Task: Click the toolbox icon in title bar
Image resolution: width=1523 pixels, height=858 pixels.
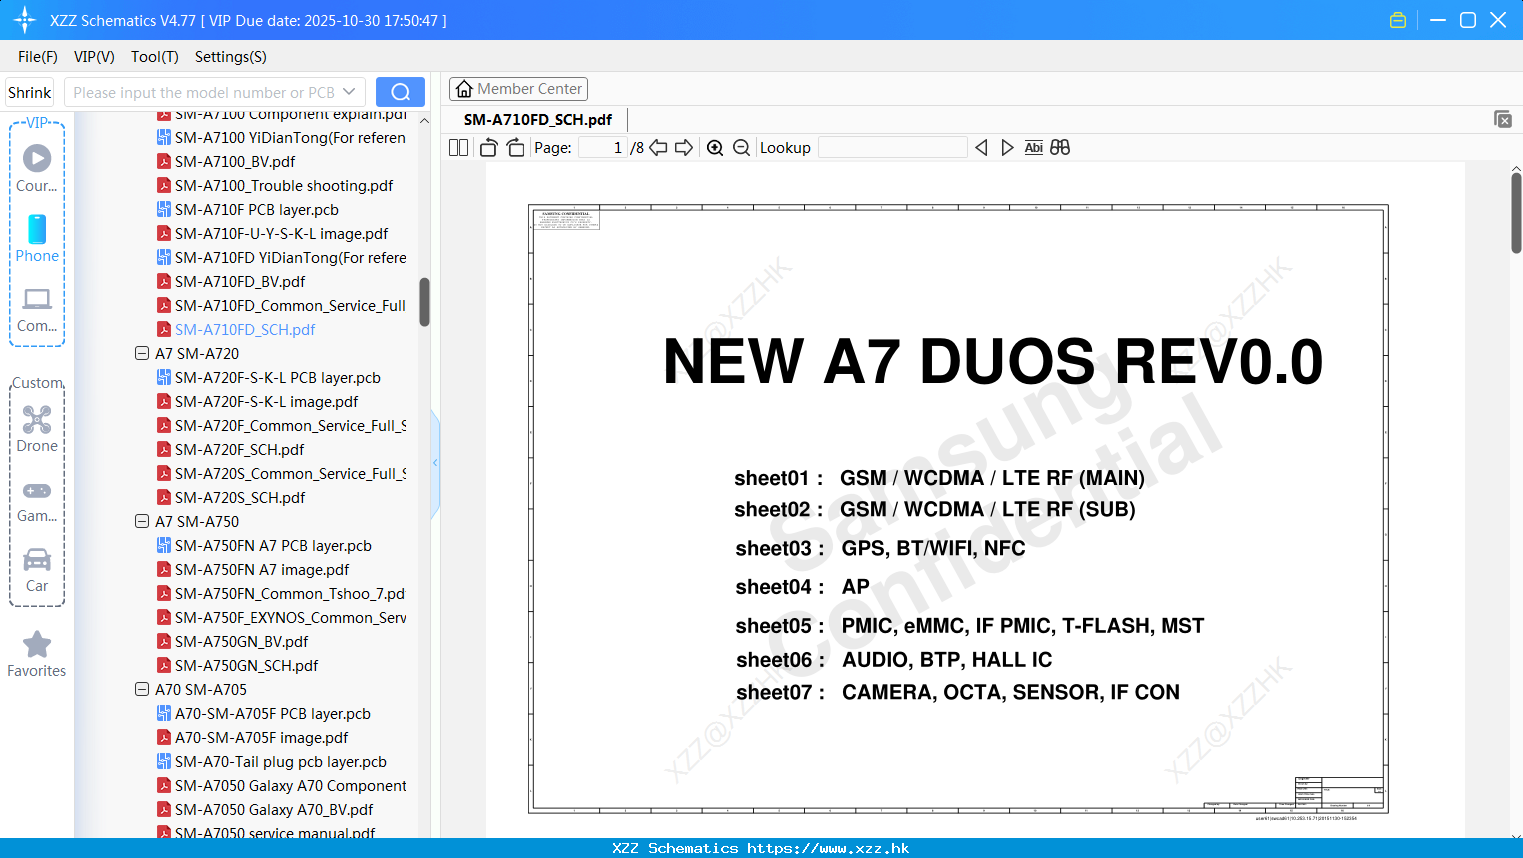Action: coord(1398,20)
